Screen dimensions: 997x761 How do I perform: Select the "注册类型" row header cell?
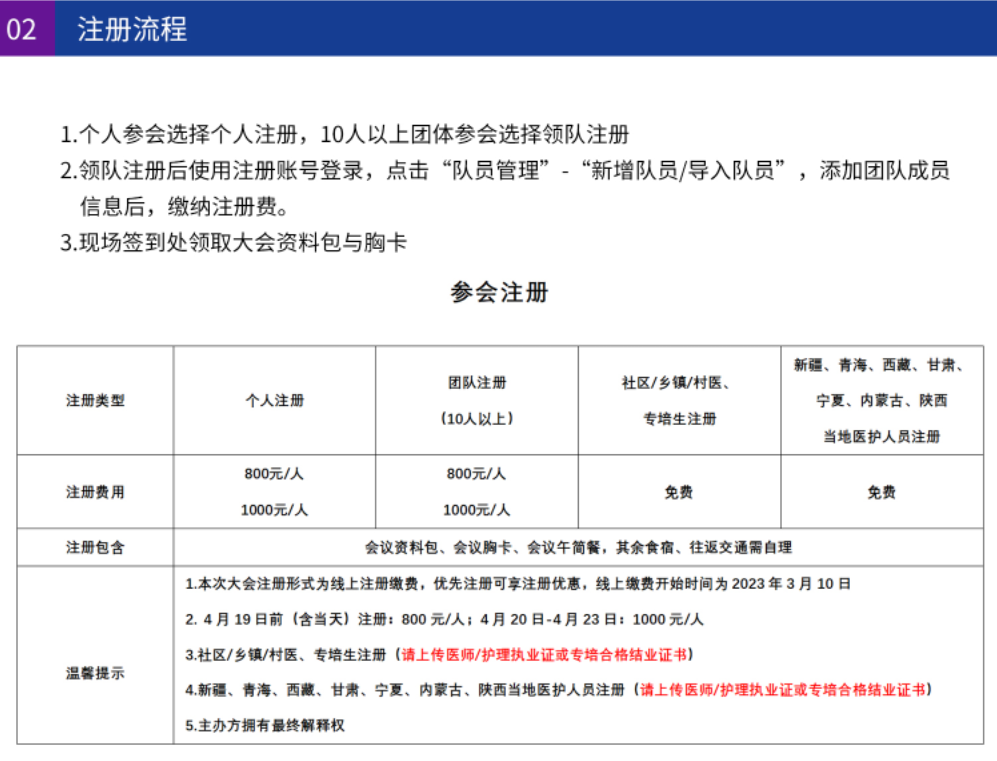tap(95, 400)
